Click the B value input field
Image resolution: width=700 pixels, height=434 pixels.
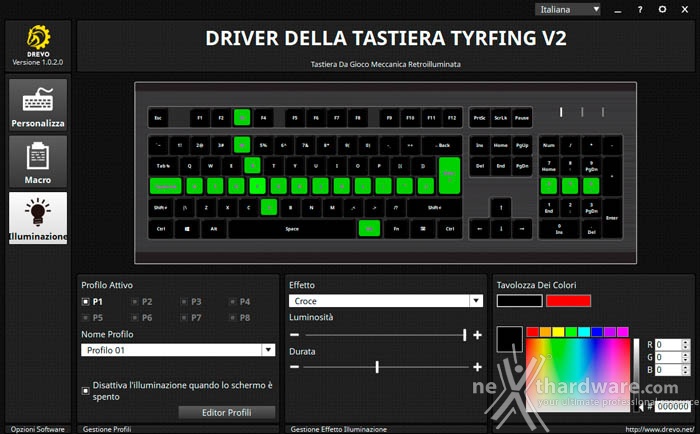coord(668,370)
